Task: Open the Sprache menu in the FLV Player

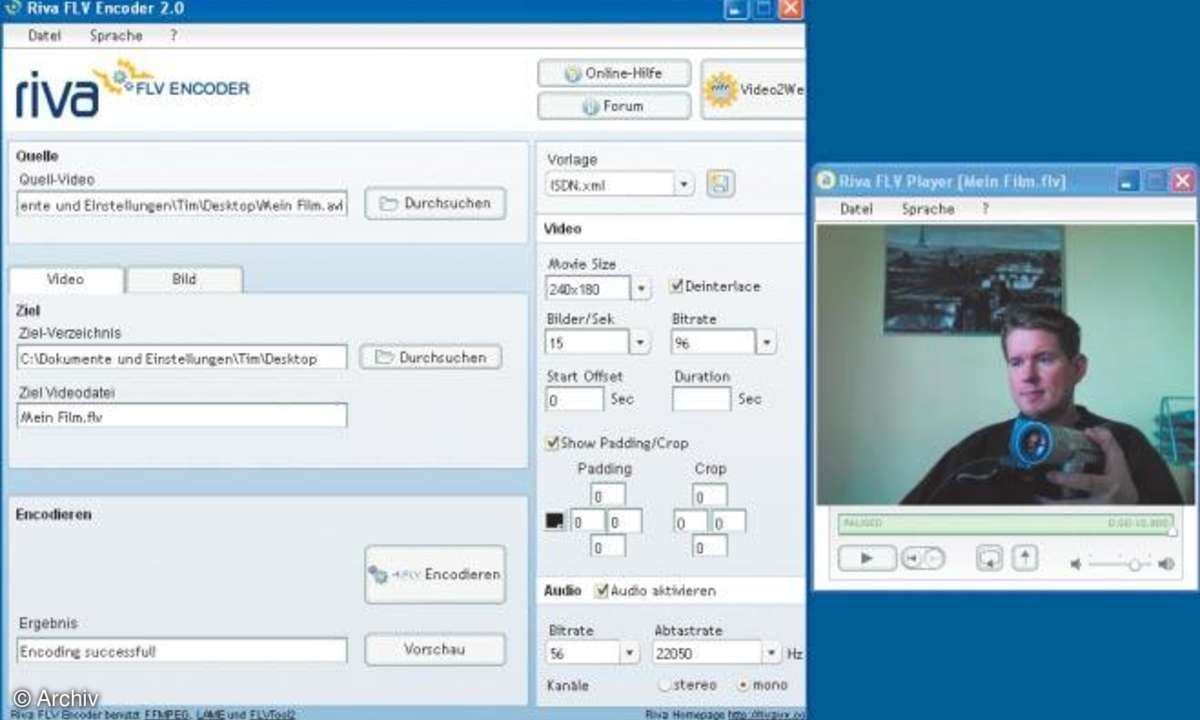Action: [928, 209]
